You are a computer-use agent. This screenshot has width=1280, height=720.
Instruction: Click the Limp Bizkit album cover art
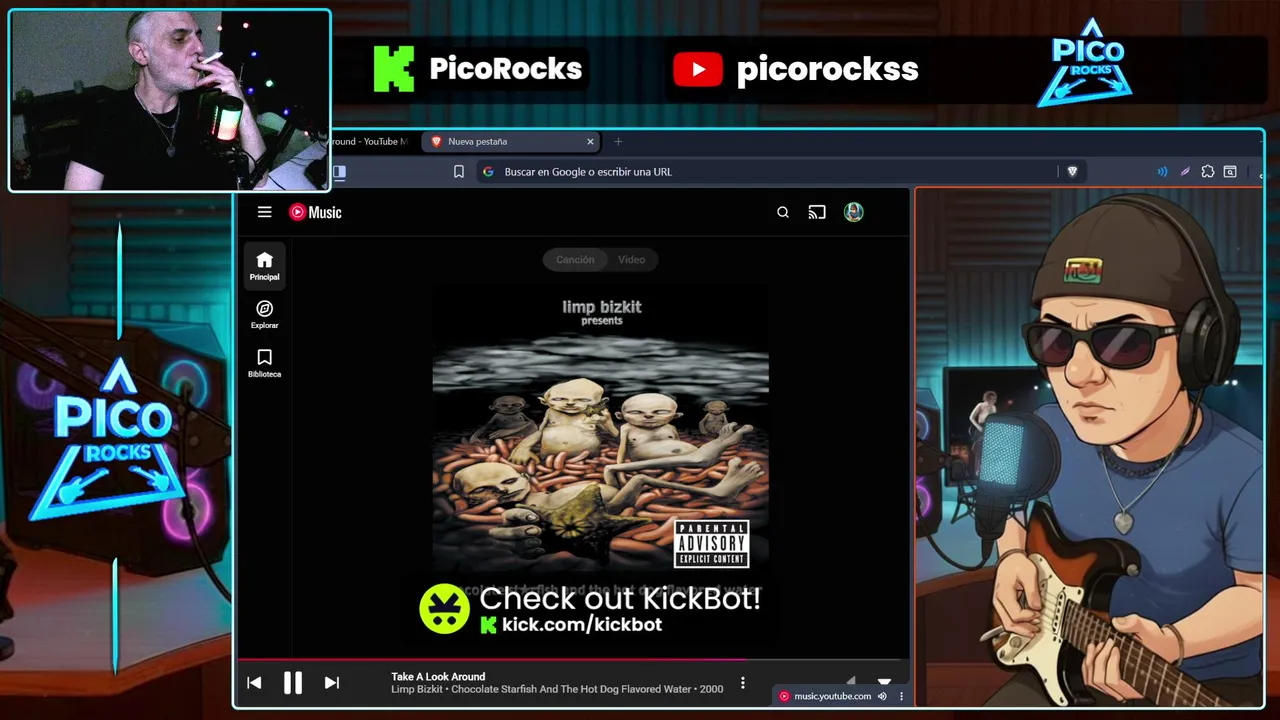click(601, 428)
